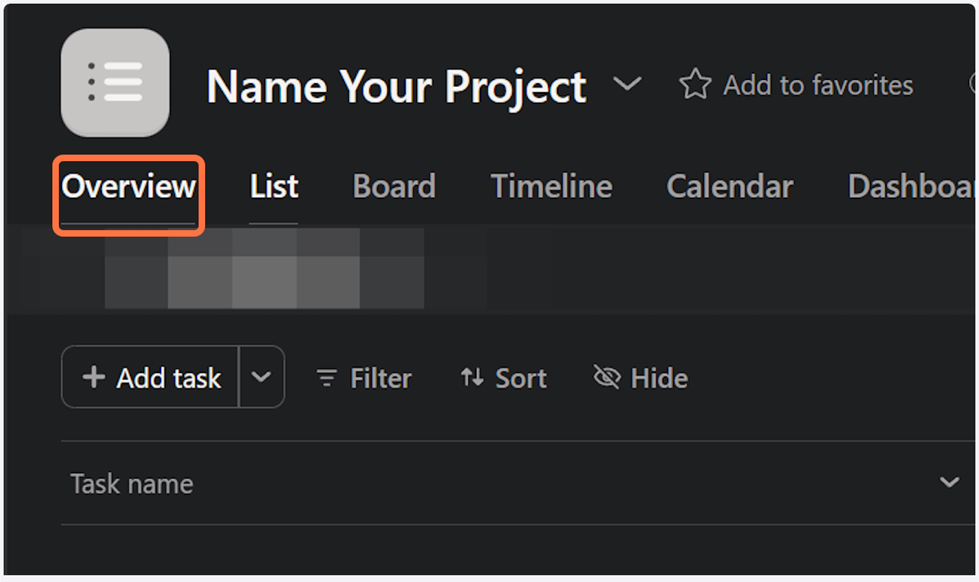979x582 pixels.
Task: Click the plus icon in Add task
Action: tap(94, 377)
